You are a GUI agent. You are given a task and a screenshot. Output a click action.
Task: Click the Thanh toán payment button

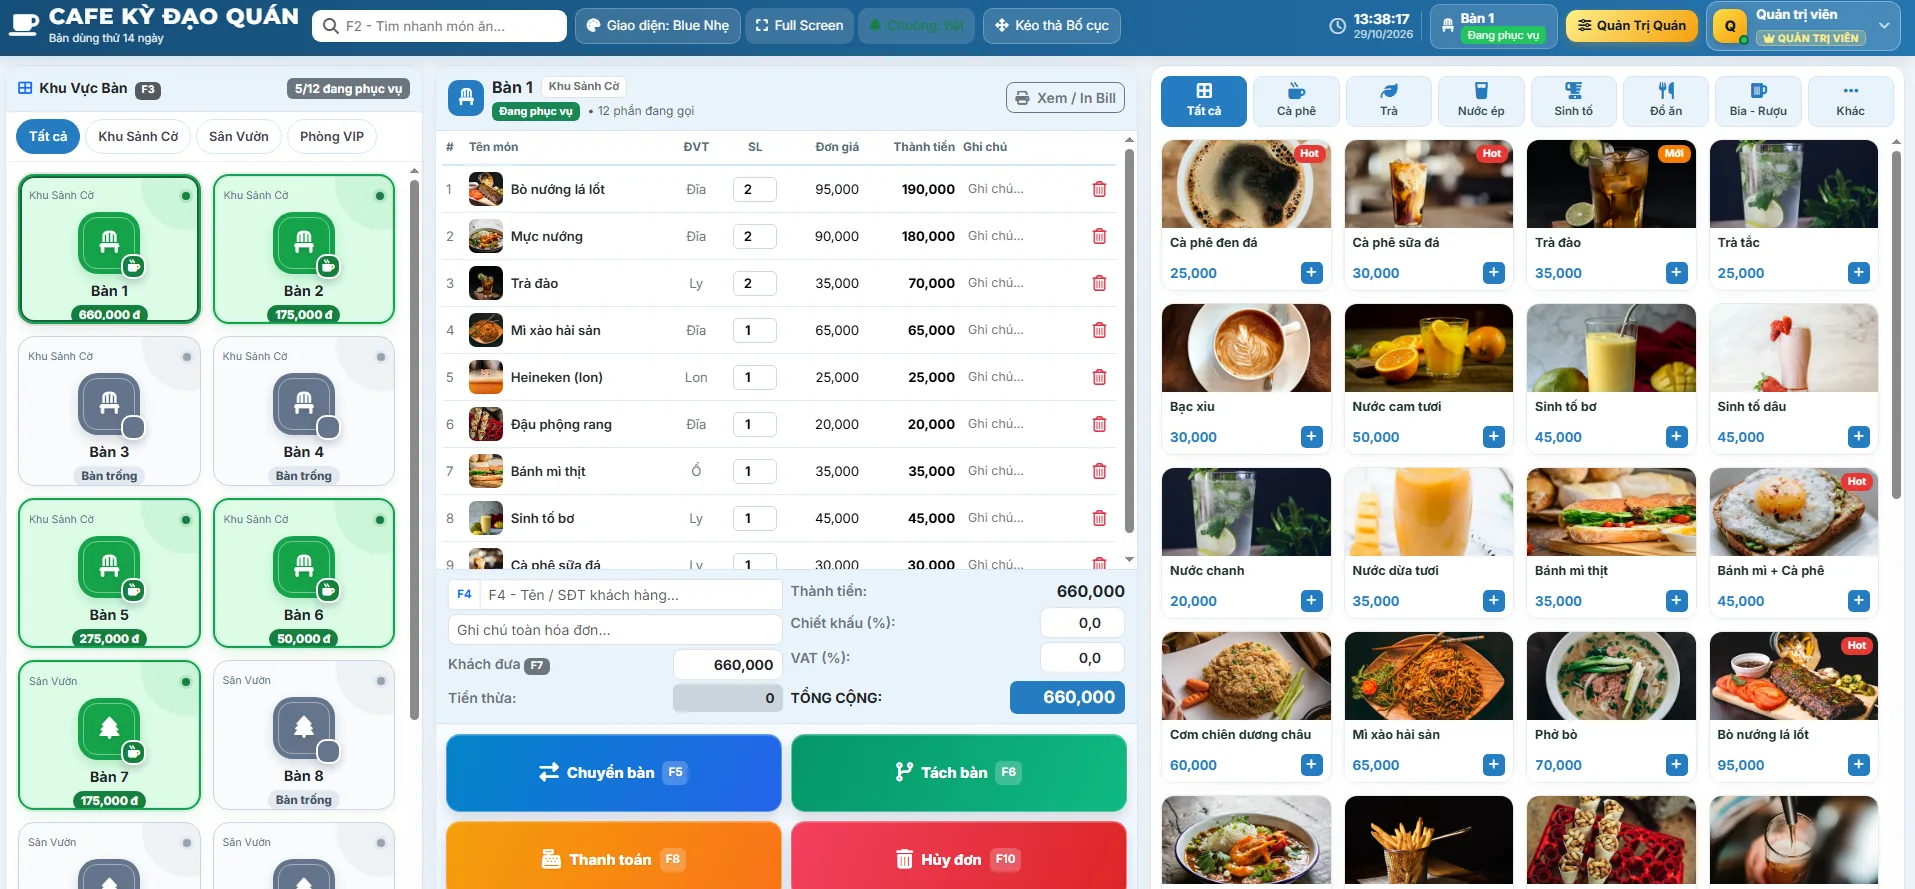click(x=613, y=857)
